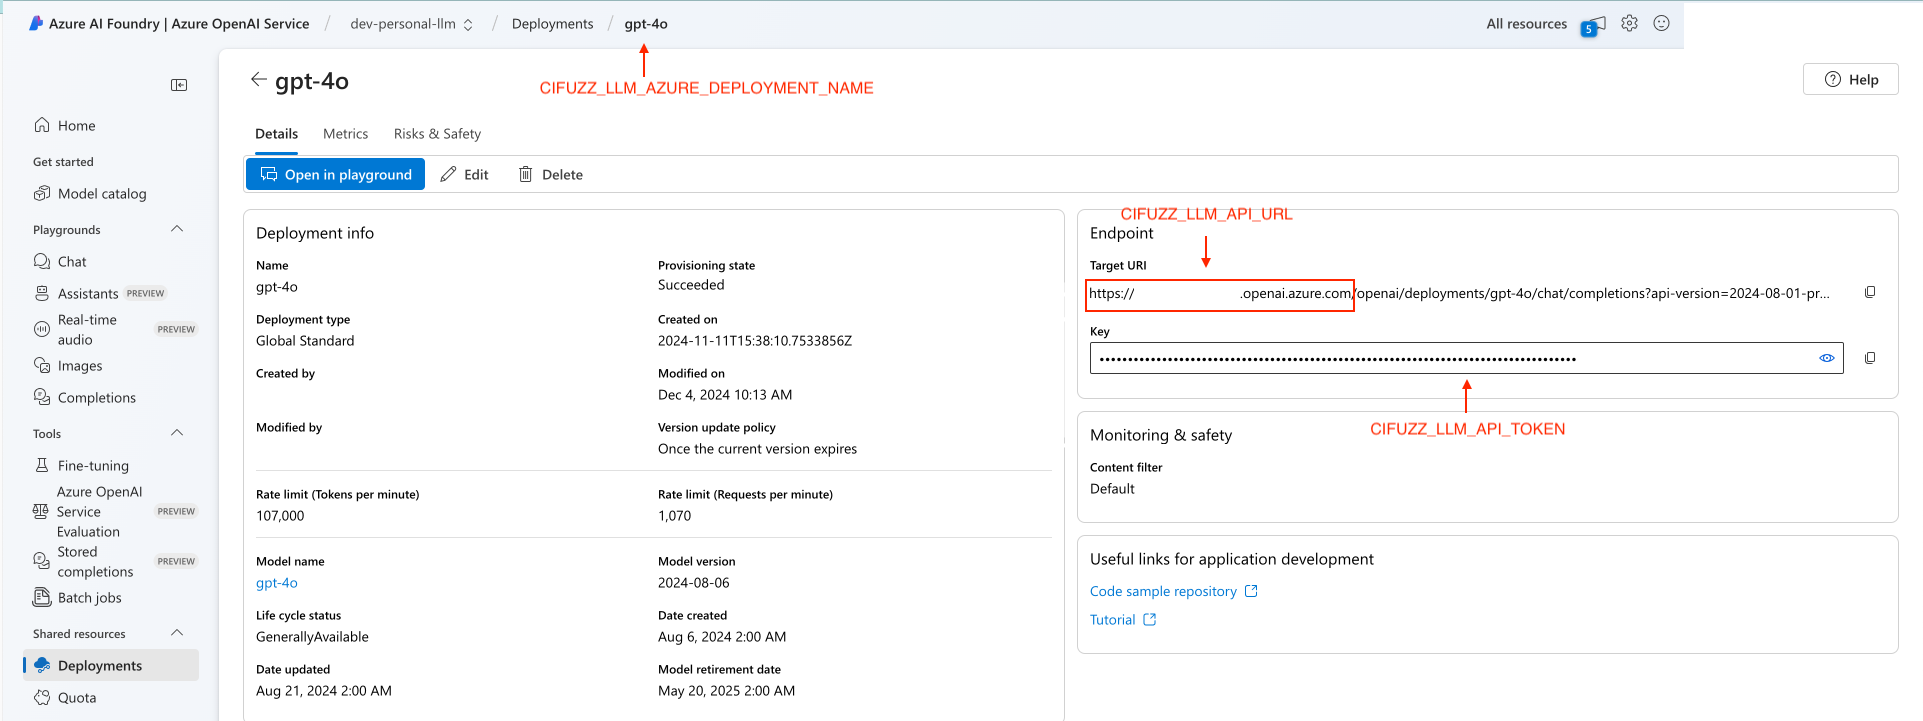
Task: Open the Tutorial link
Action: click(x=1123, y=620)
